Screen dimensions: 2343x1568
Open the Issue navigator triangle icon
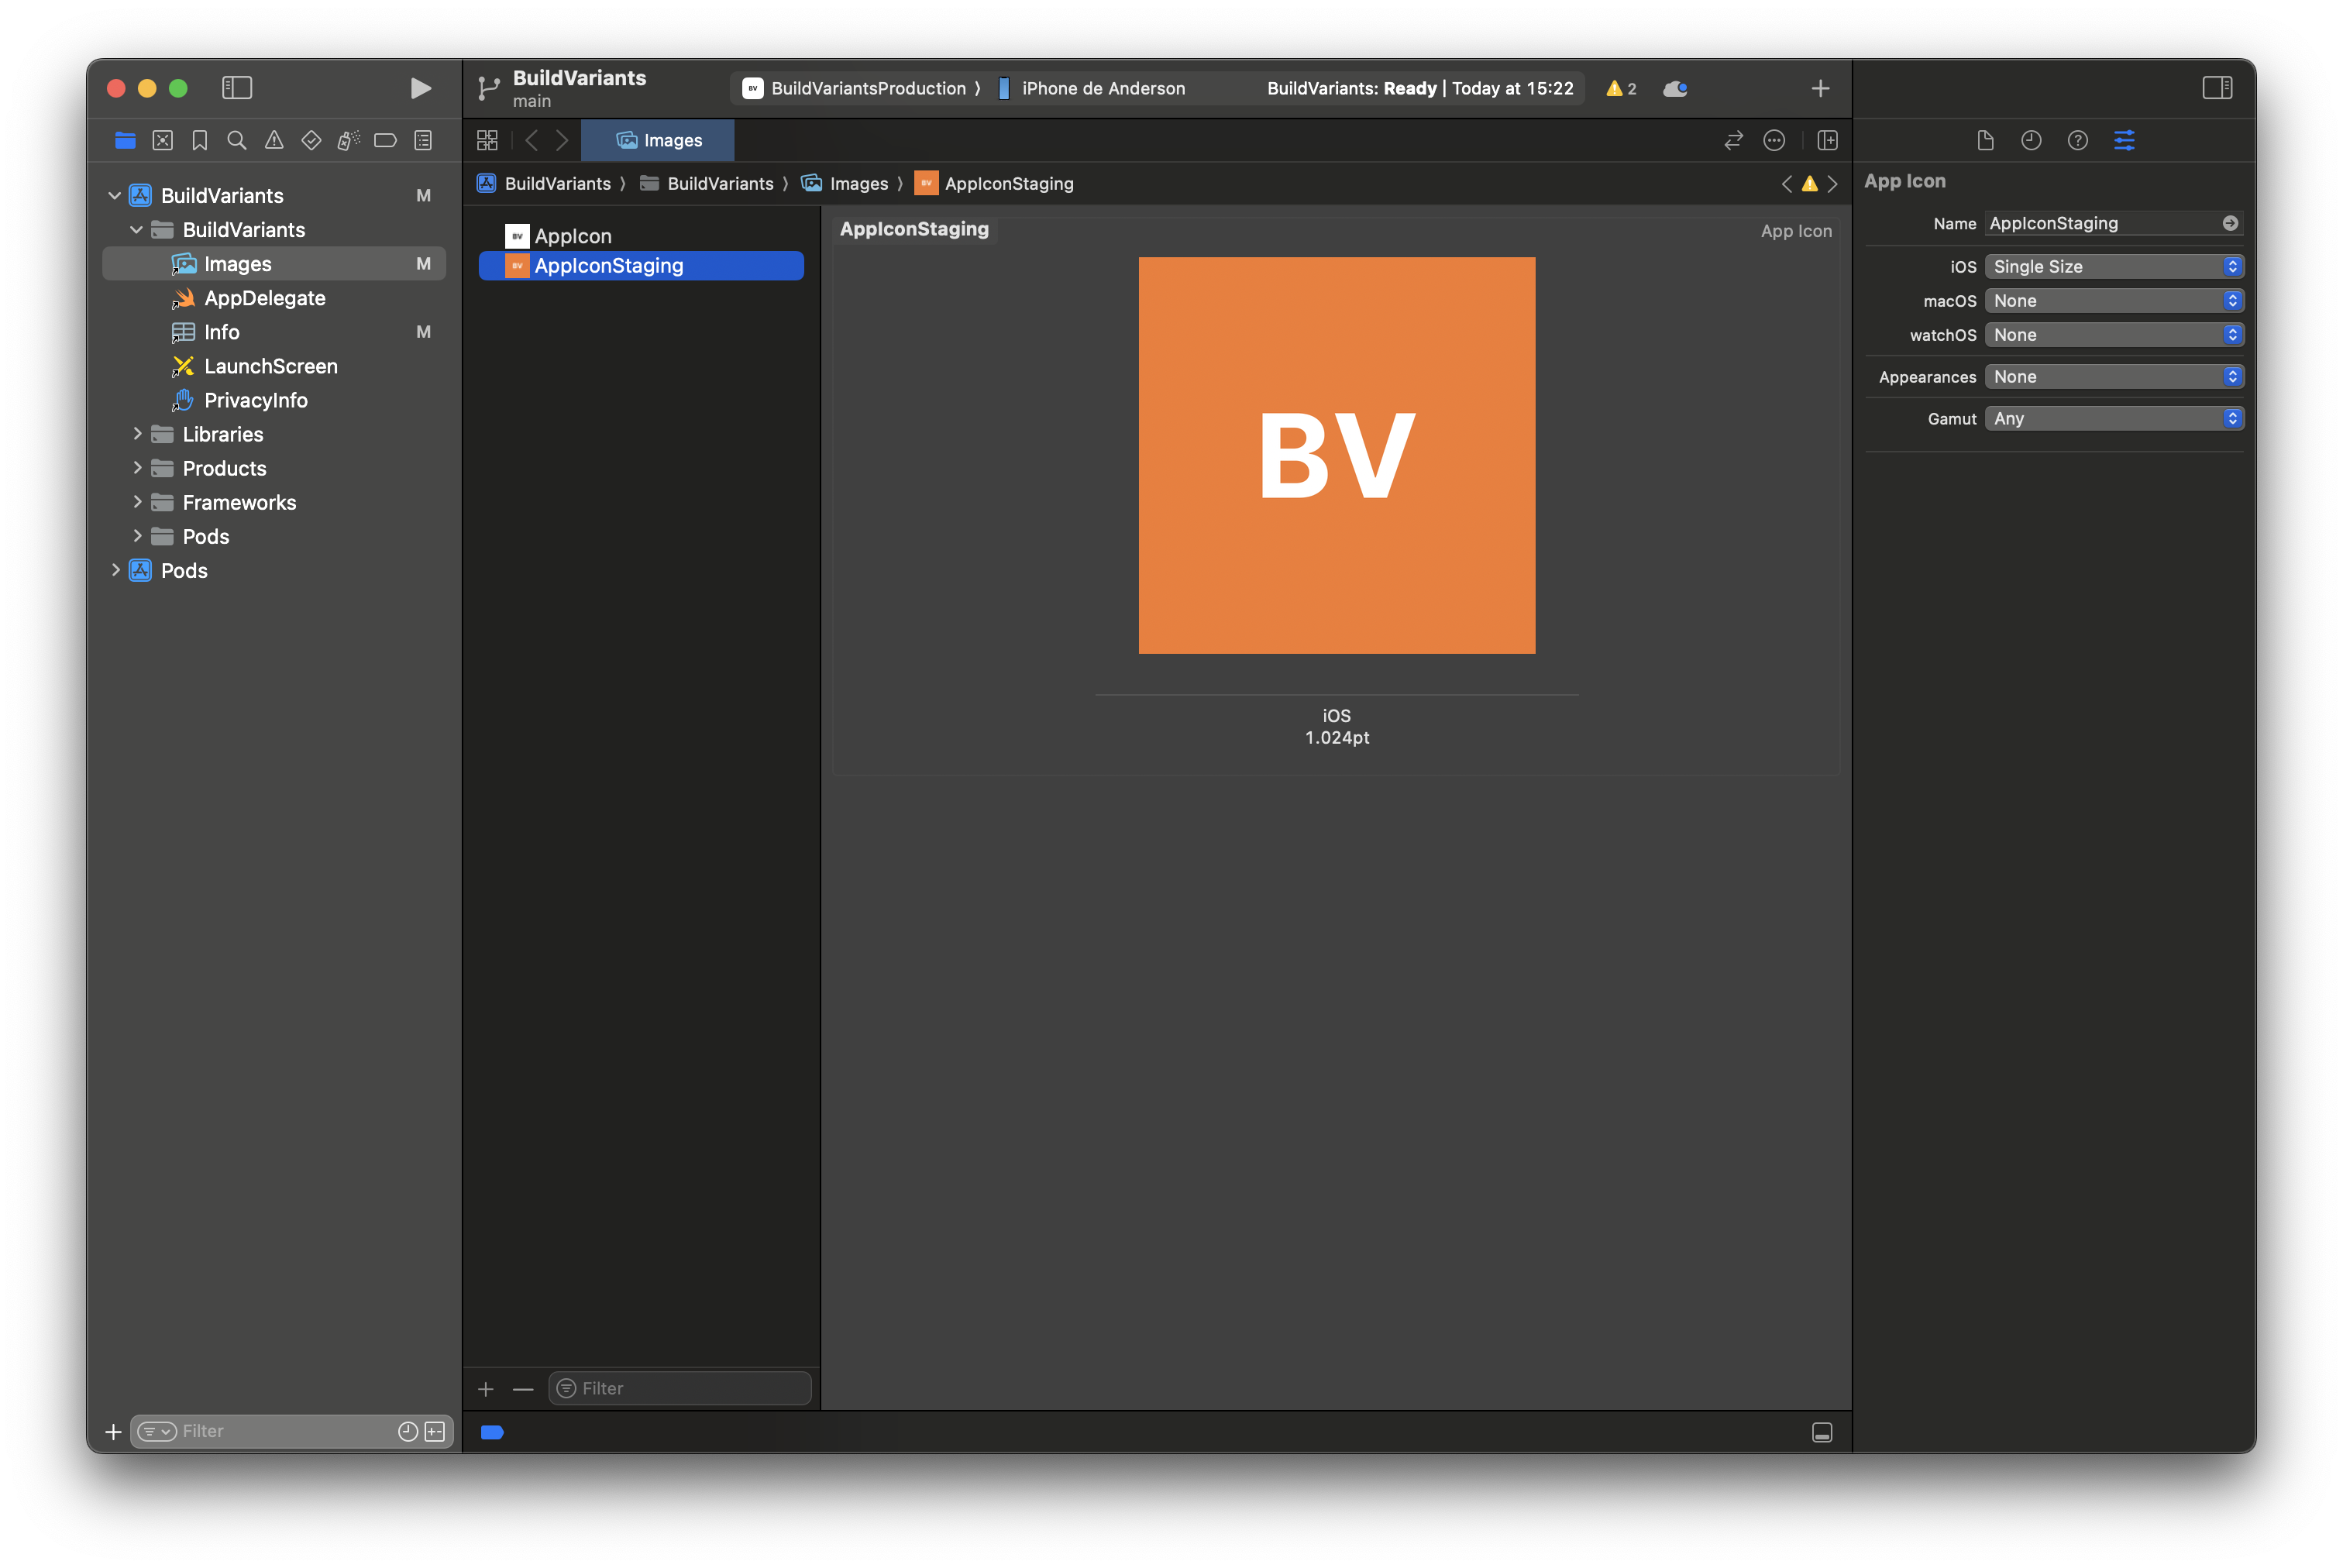[274, 140]
